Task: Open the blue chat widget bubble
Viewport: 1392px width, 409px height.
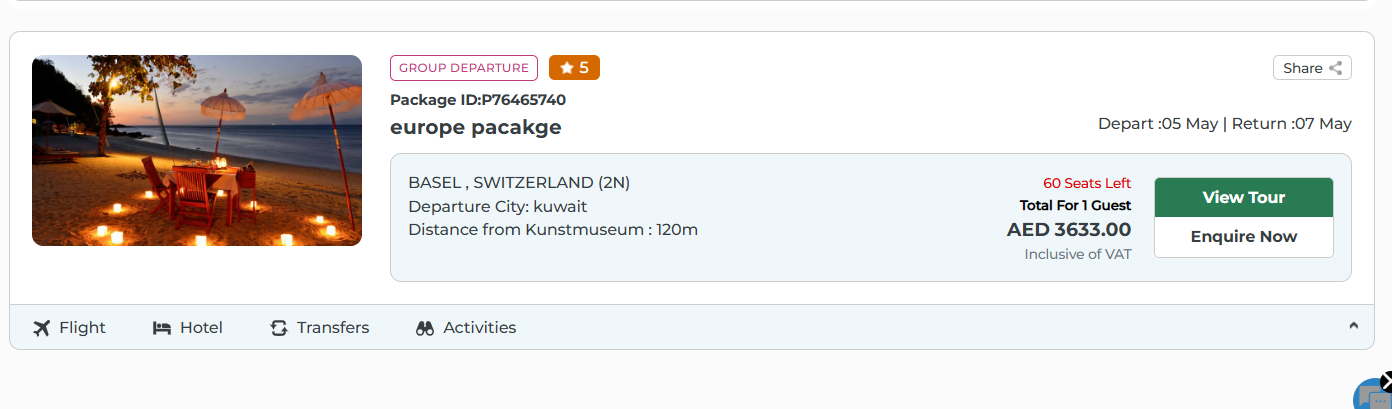Action: [x=1371, y=398]
